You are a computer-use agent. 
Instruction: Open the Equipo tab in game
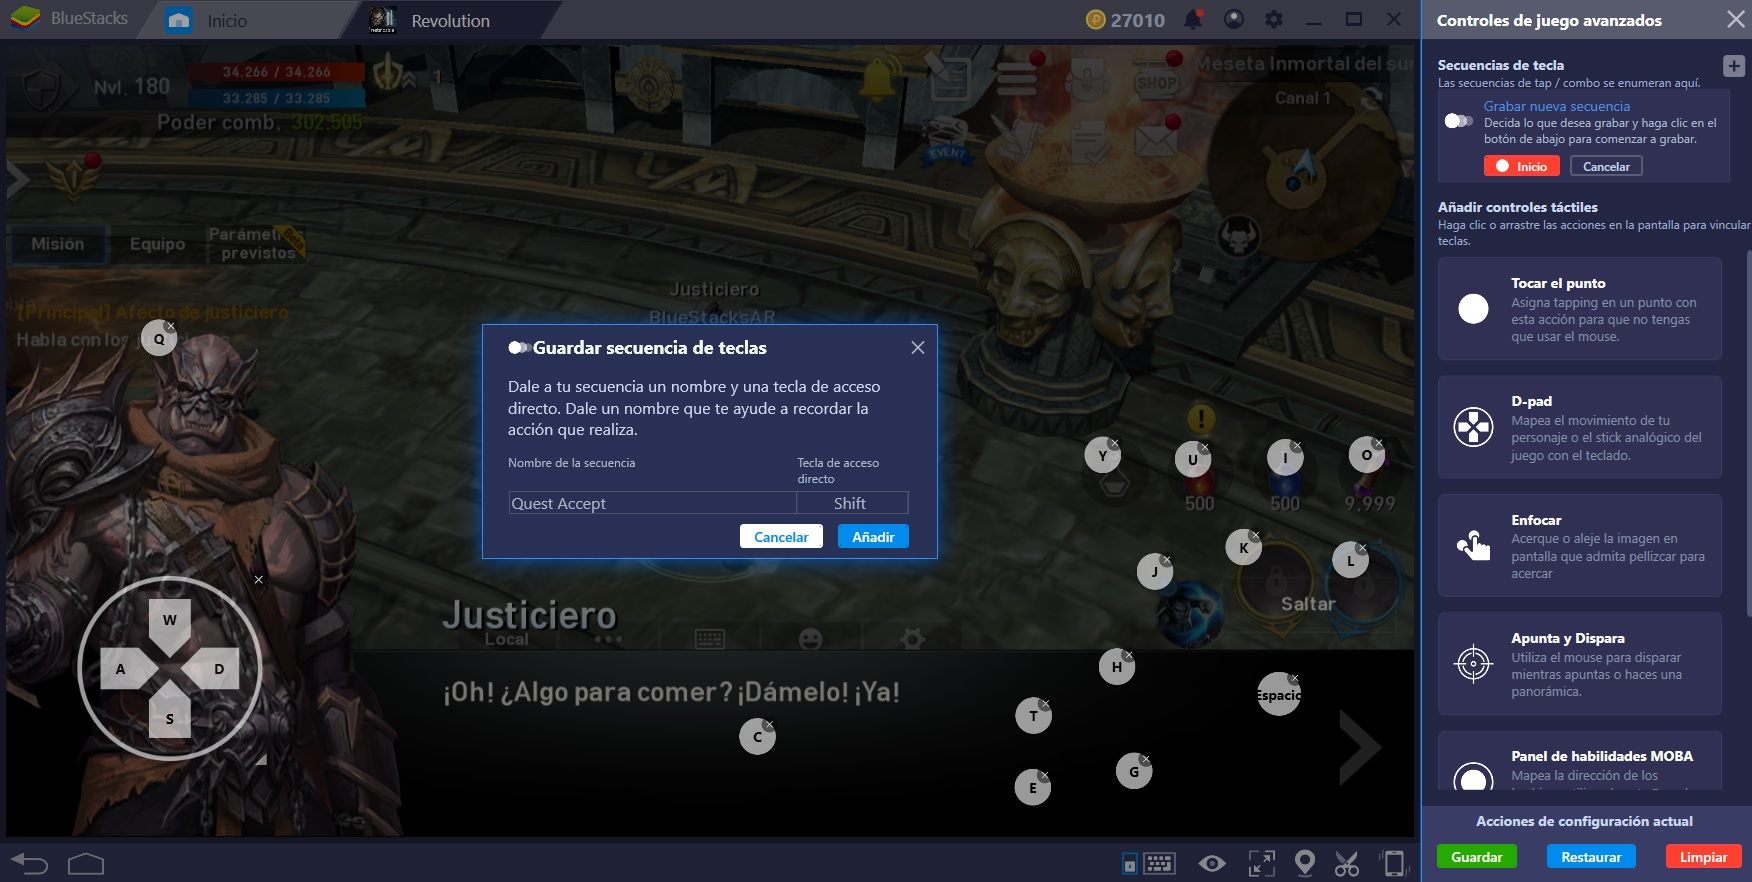(157, 244)
